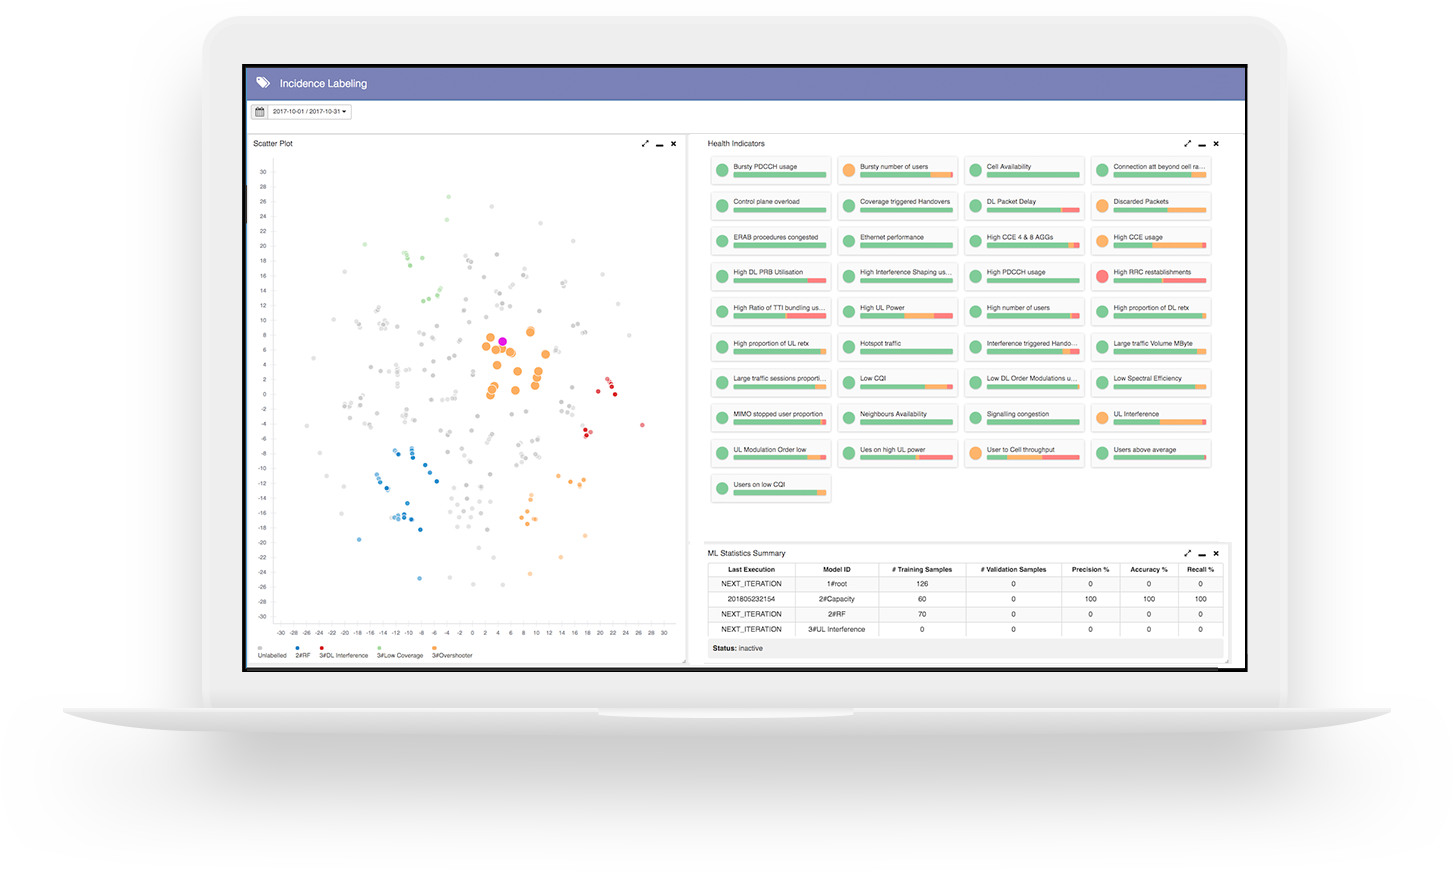
Task: Select the magenta highlighted scatter point
Action: pos(502,342)
